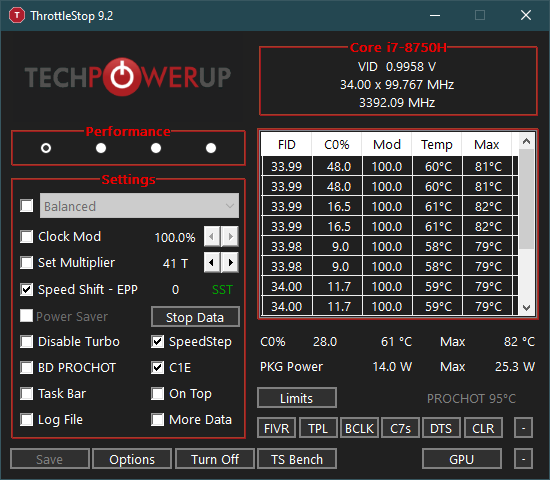Click the Stop Data button
550x480 pixels.
pos(195,317)
